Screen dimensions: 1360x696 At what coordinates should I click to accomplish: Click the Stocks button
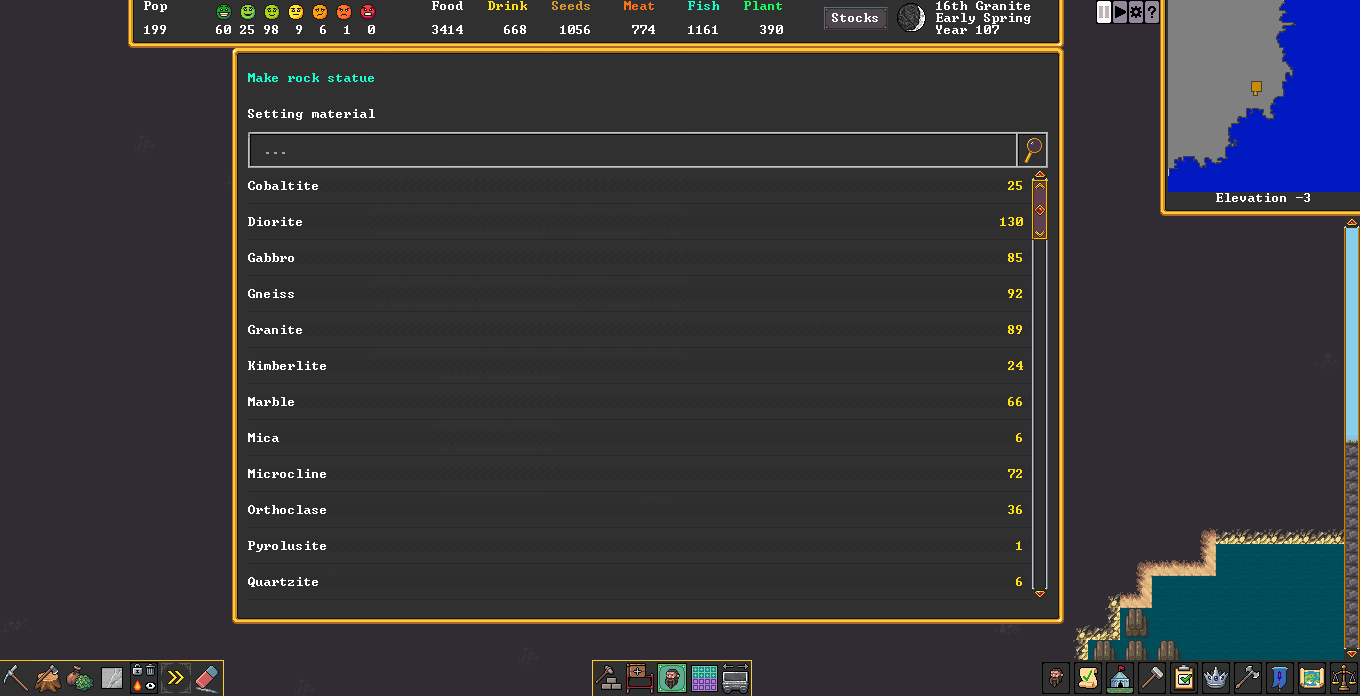pyautogui.click(x=854, y=18)
